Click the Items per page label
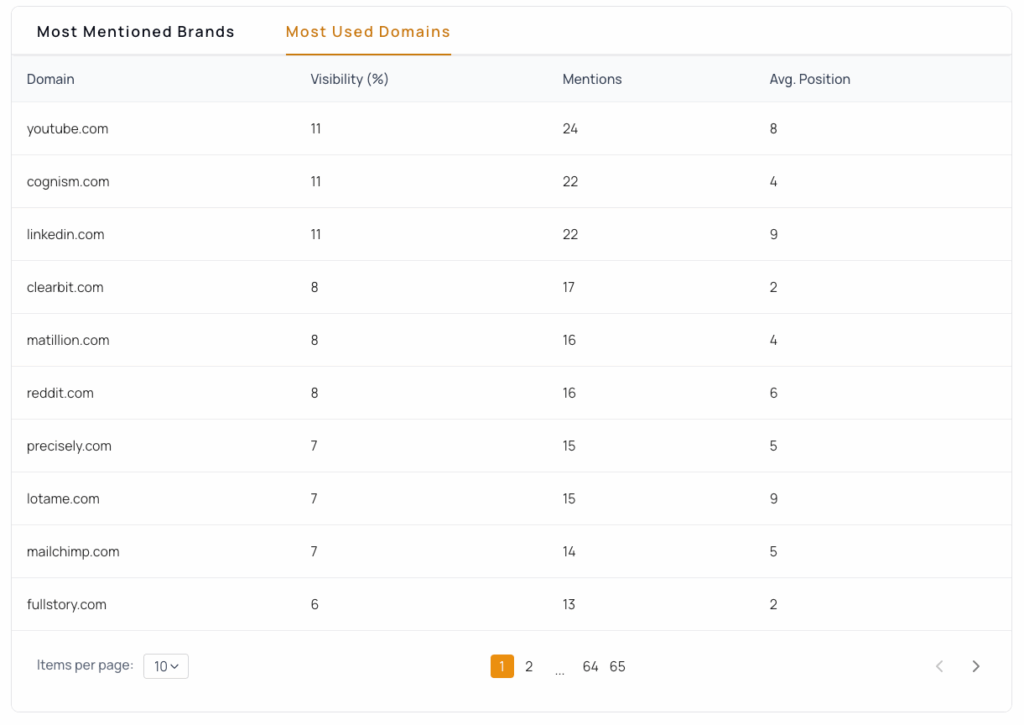Screen dimensions: 1024x725 point(85,665)
